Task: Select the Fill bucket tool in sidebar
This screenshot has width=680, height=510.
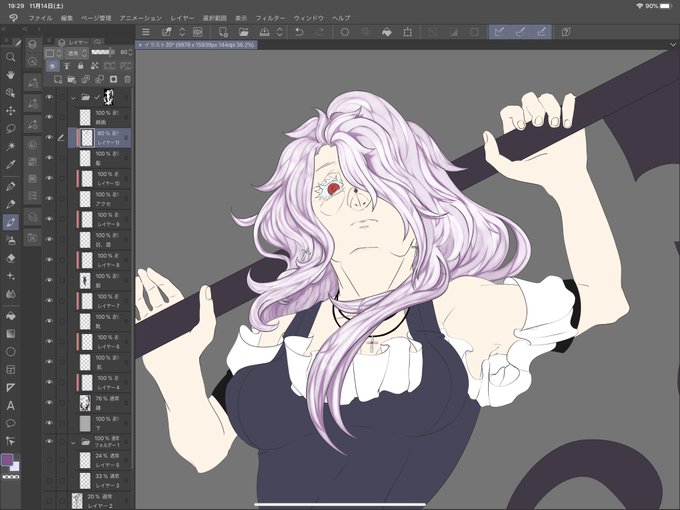Action: coord(10,316)
